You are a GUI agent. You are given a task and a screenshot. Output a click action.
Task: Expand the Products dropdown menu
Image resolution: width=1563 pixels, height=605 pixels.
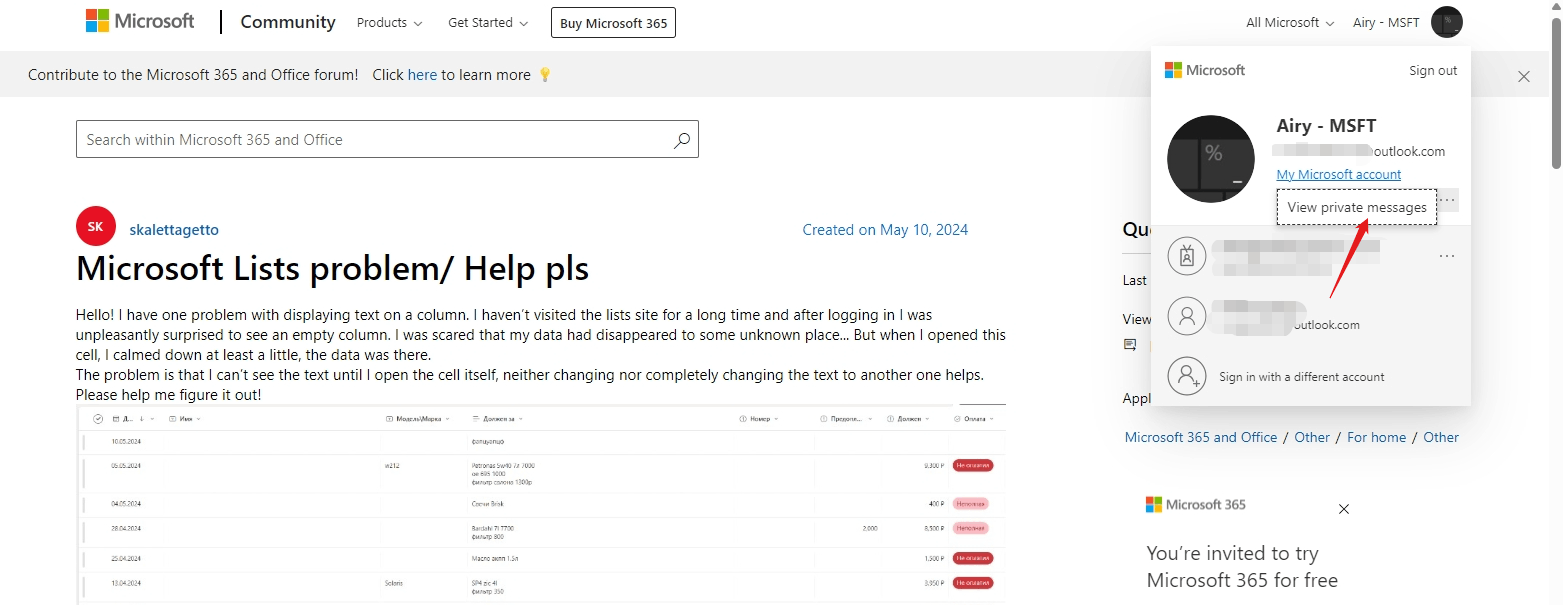click(x=389, y=22)
